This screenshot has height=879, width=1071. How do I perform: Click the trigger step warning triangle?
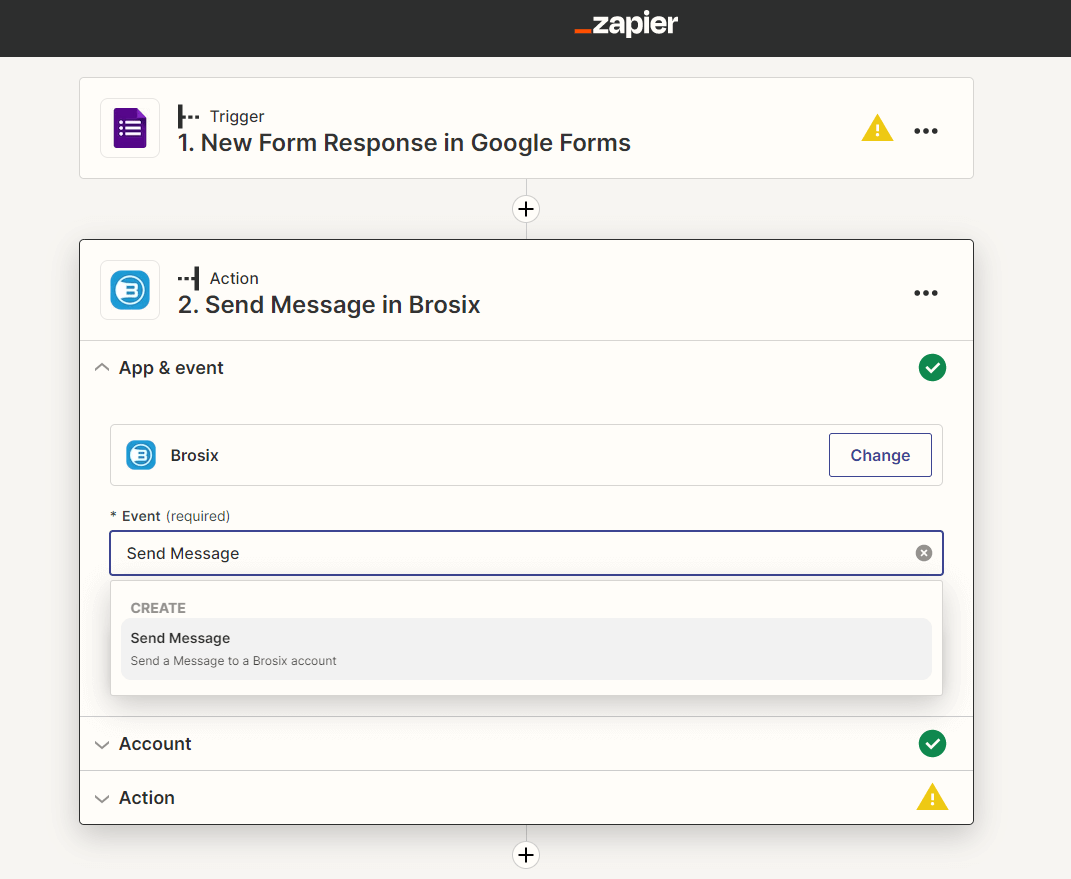click(877, 128)
